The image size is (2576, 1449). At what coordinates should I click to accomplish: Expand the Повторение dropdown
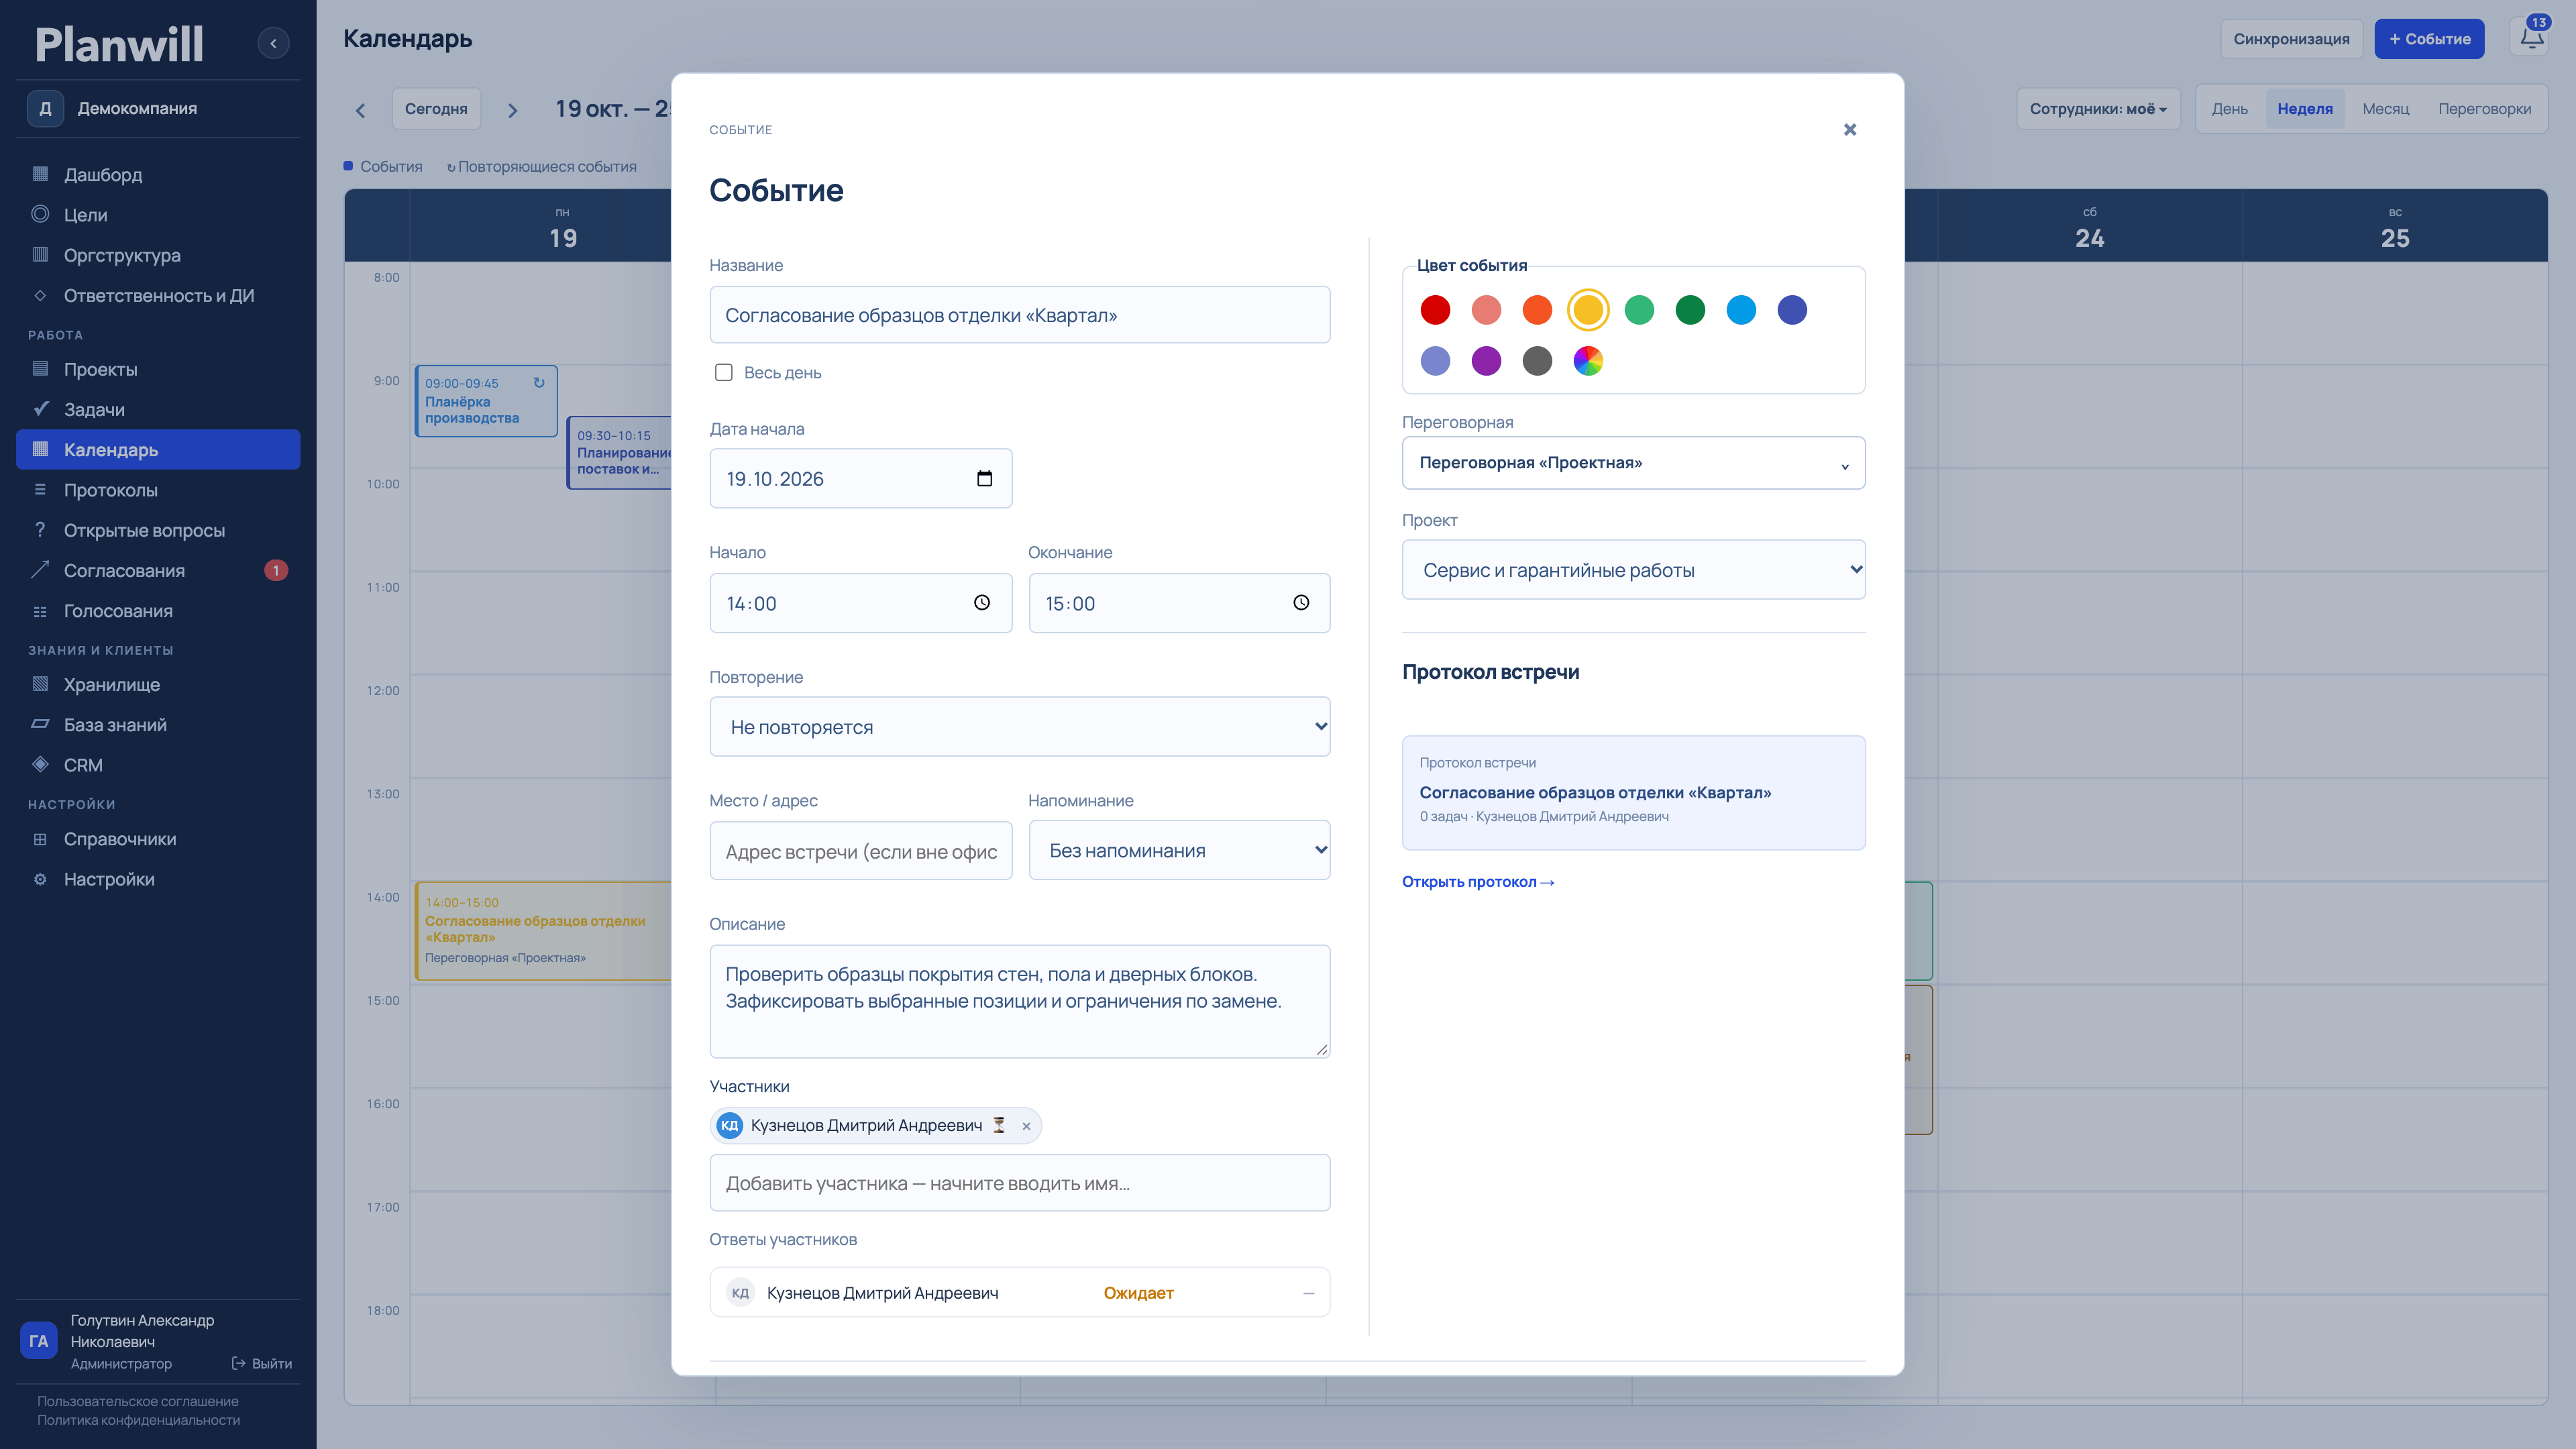1019,727
